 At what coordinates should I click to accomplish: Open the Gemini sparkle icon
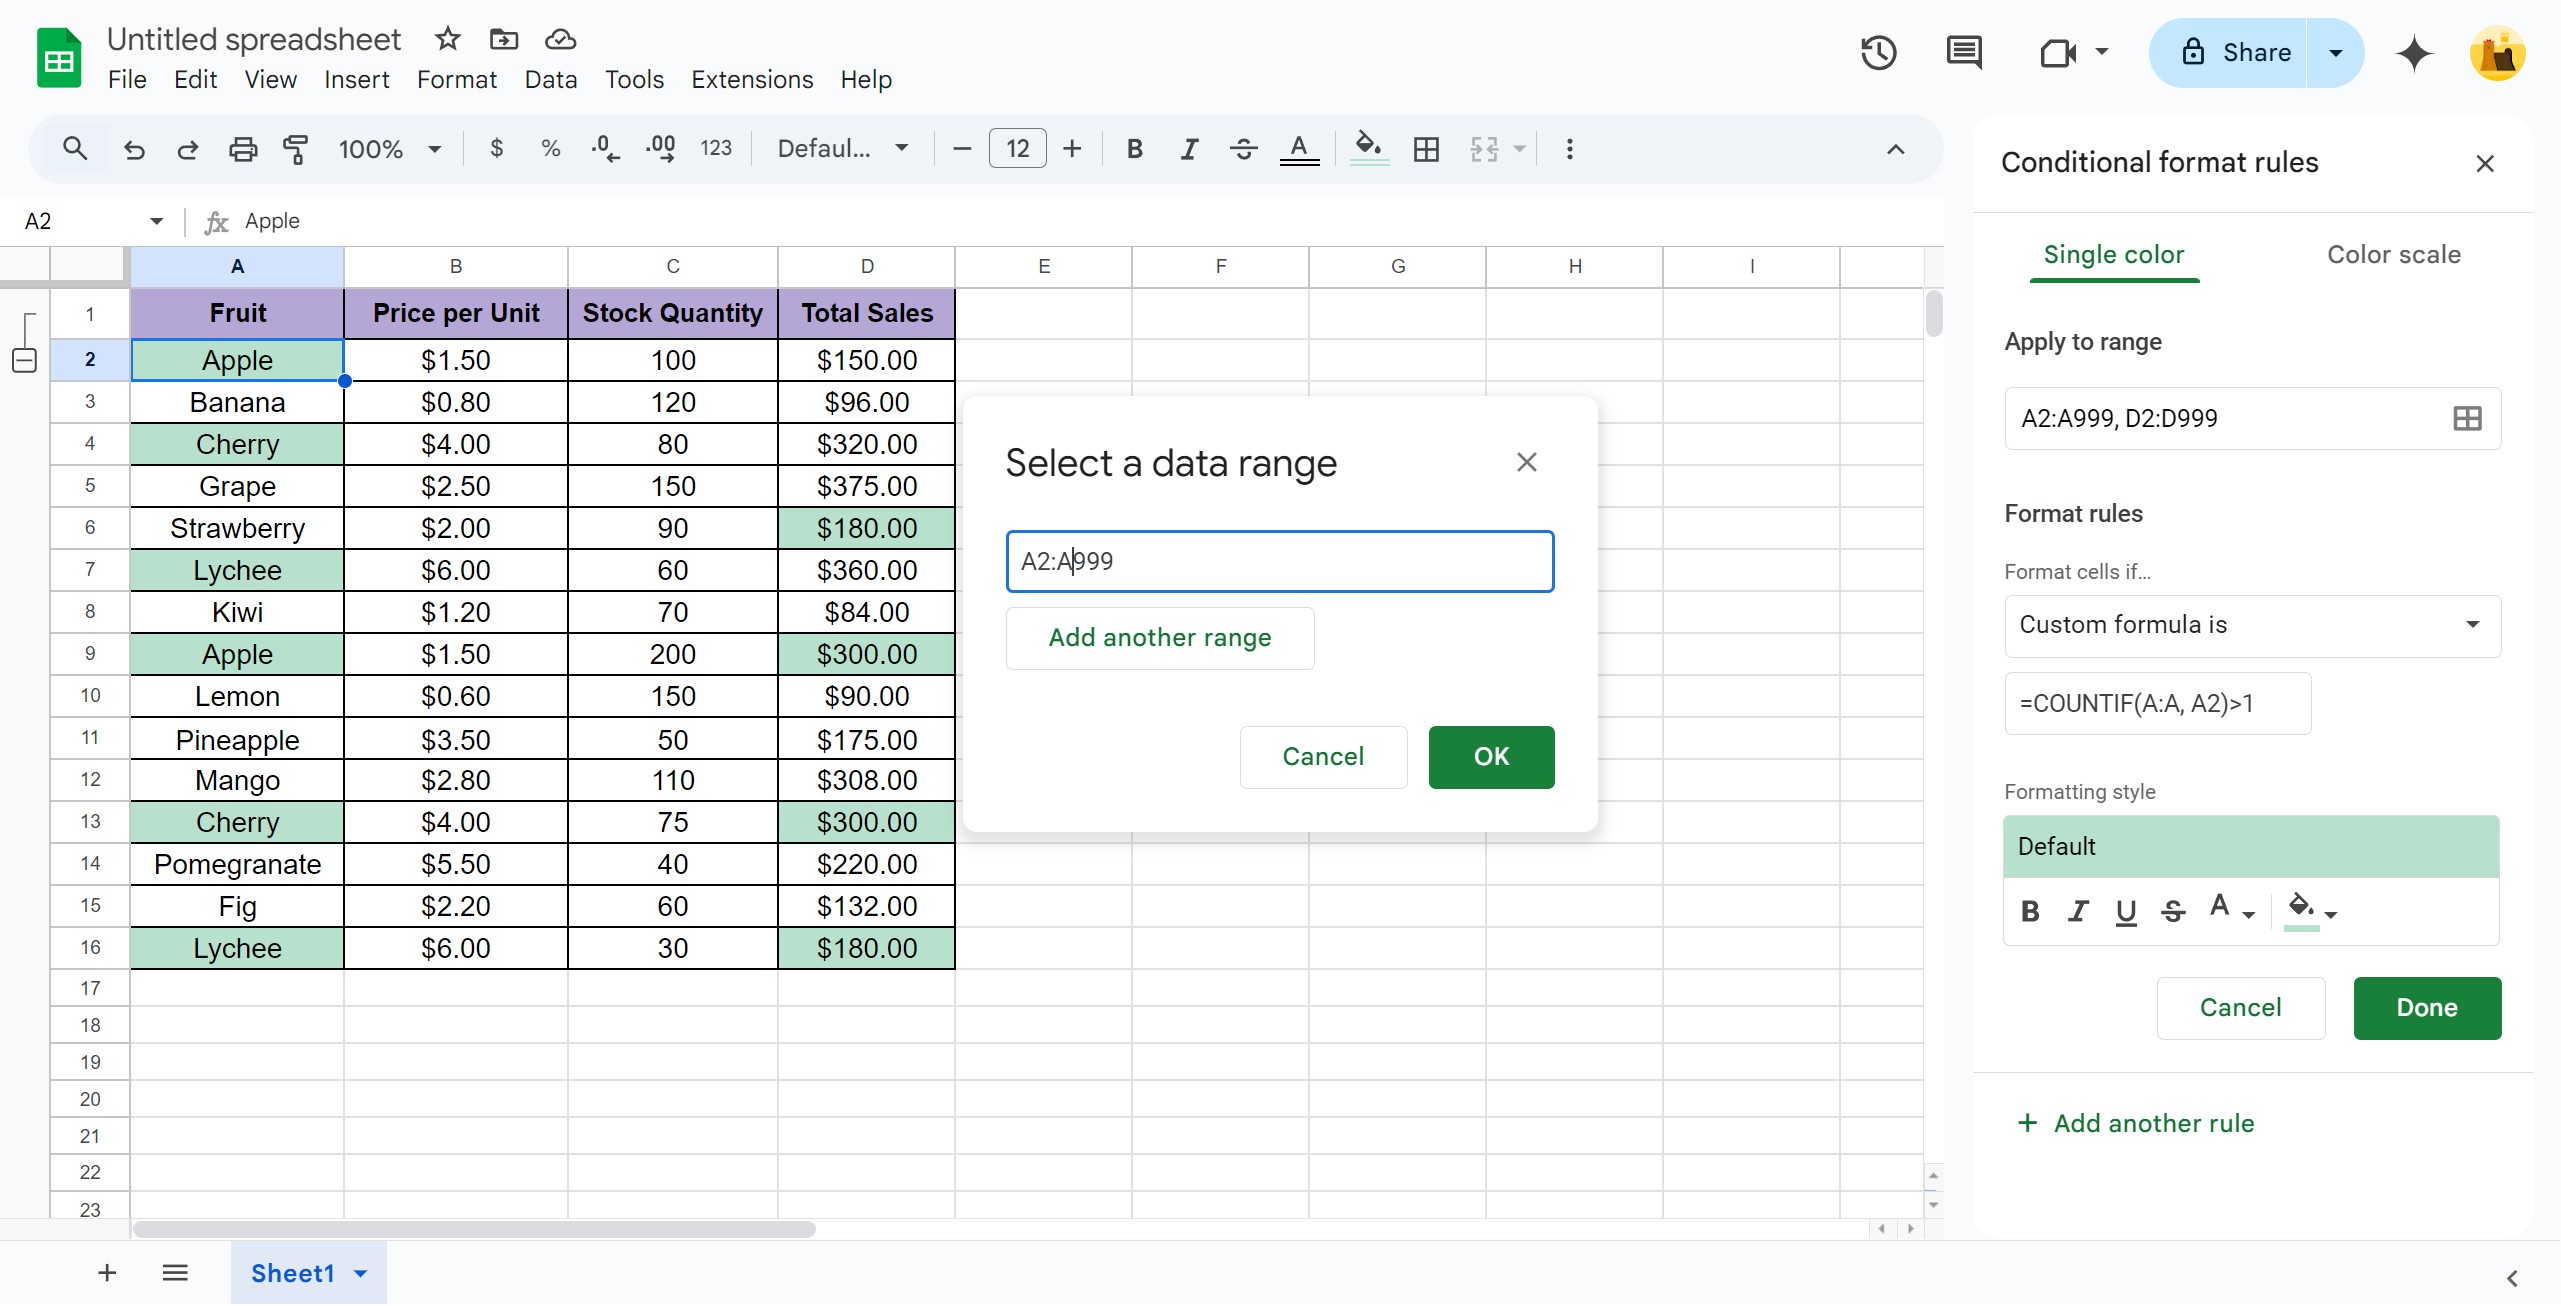click(x=2414, y=52)
